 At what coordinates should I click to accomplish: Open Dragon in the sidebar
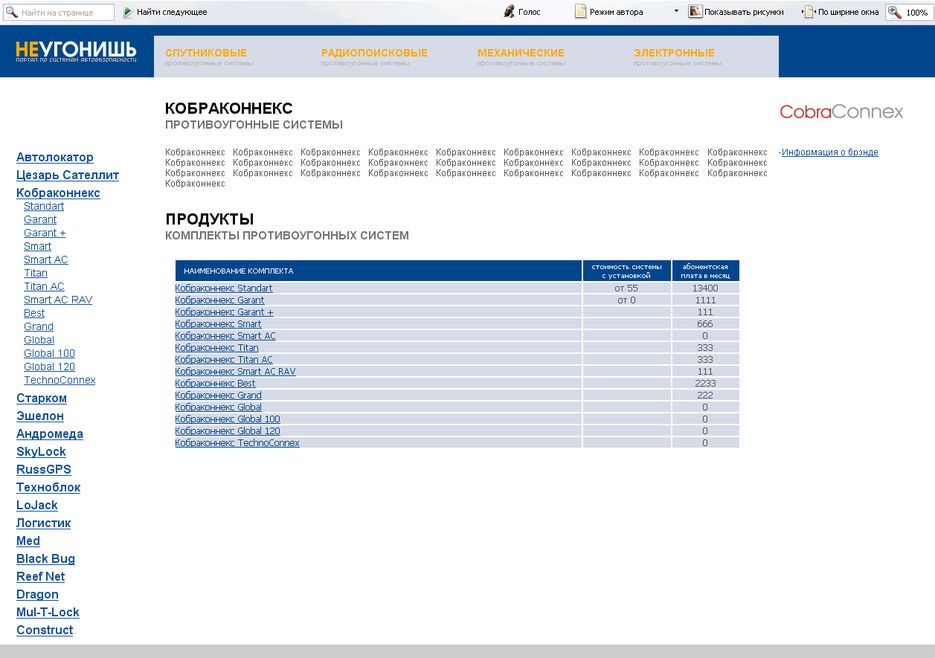(x=37, y=595)
